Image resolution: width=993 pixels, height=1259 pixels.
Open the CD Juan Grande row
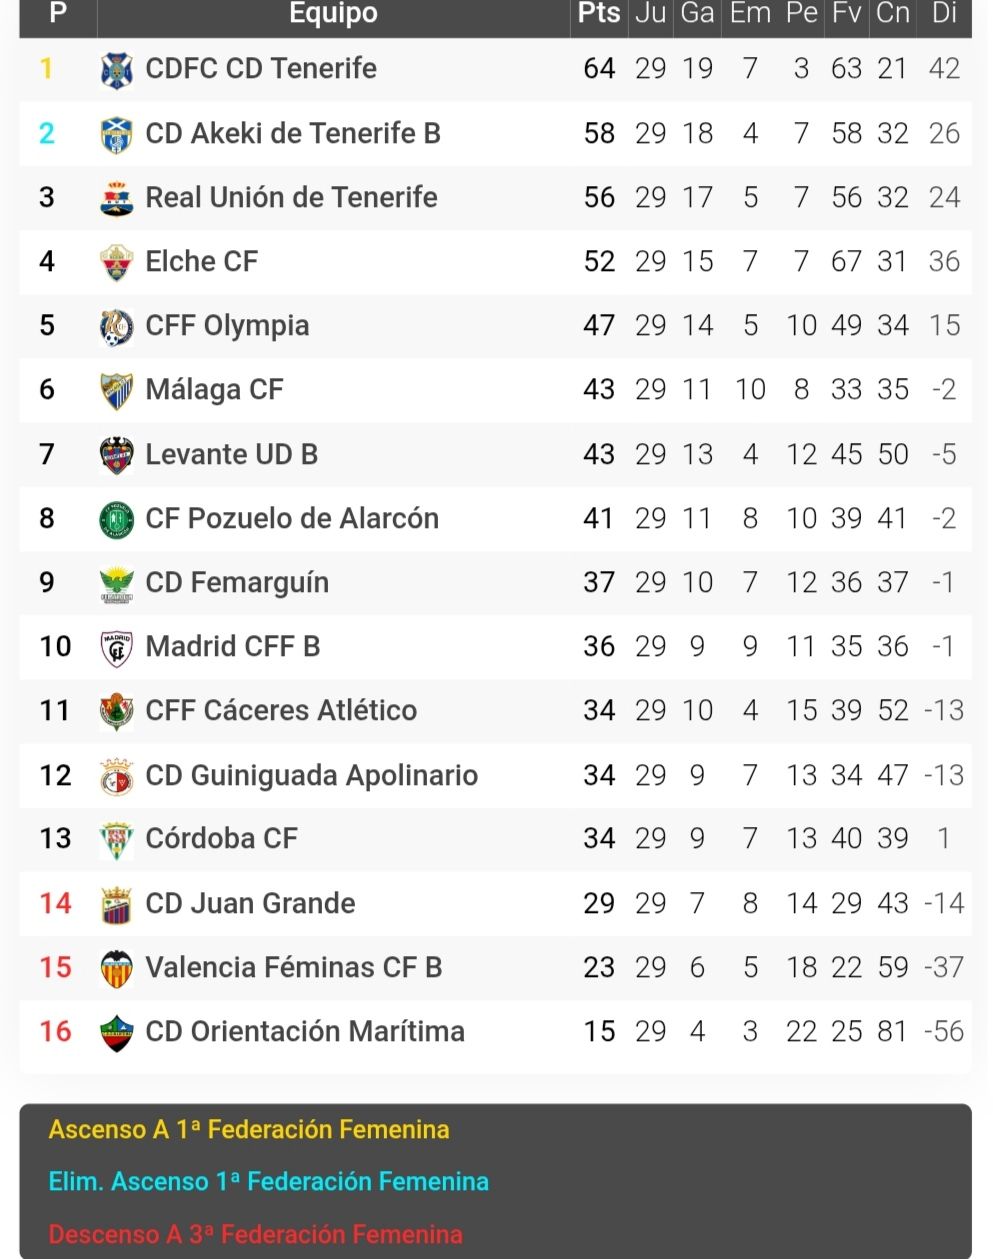point(495,904)
